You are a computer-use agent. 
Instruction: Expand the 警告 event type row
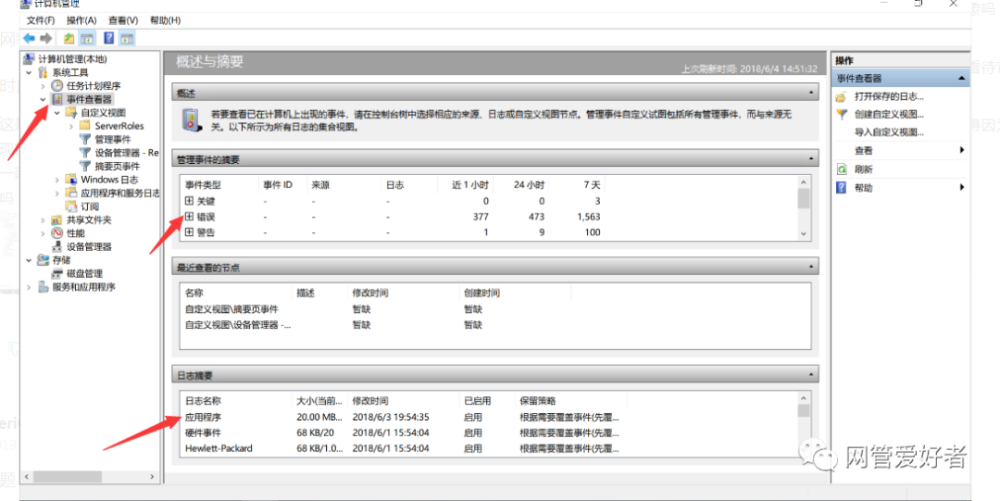click(189, 232)
